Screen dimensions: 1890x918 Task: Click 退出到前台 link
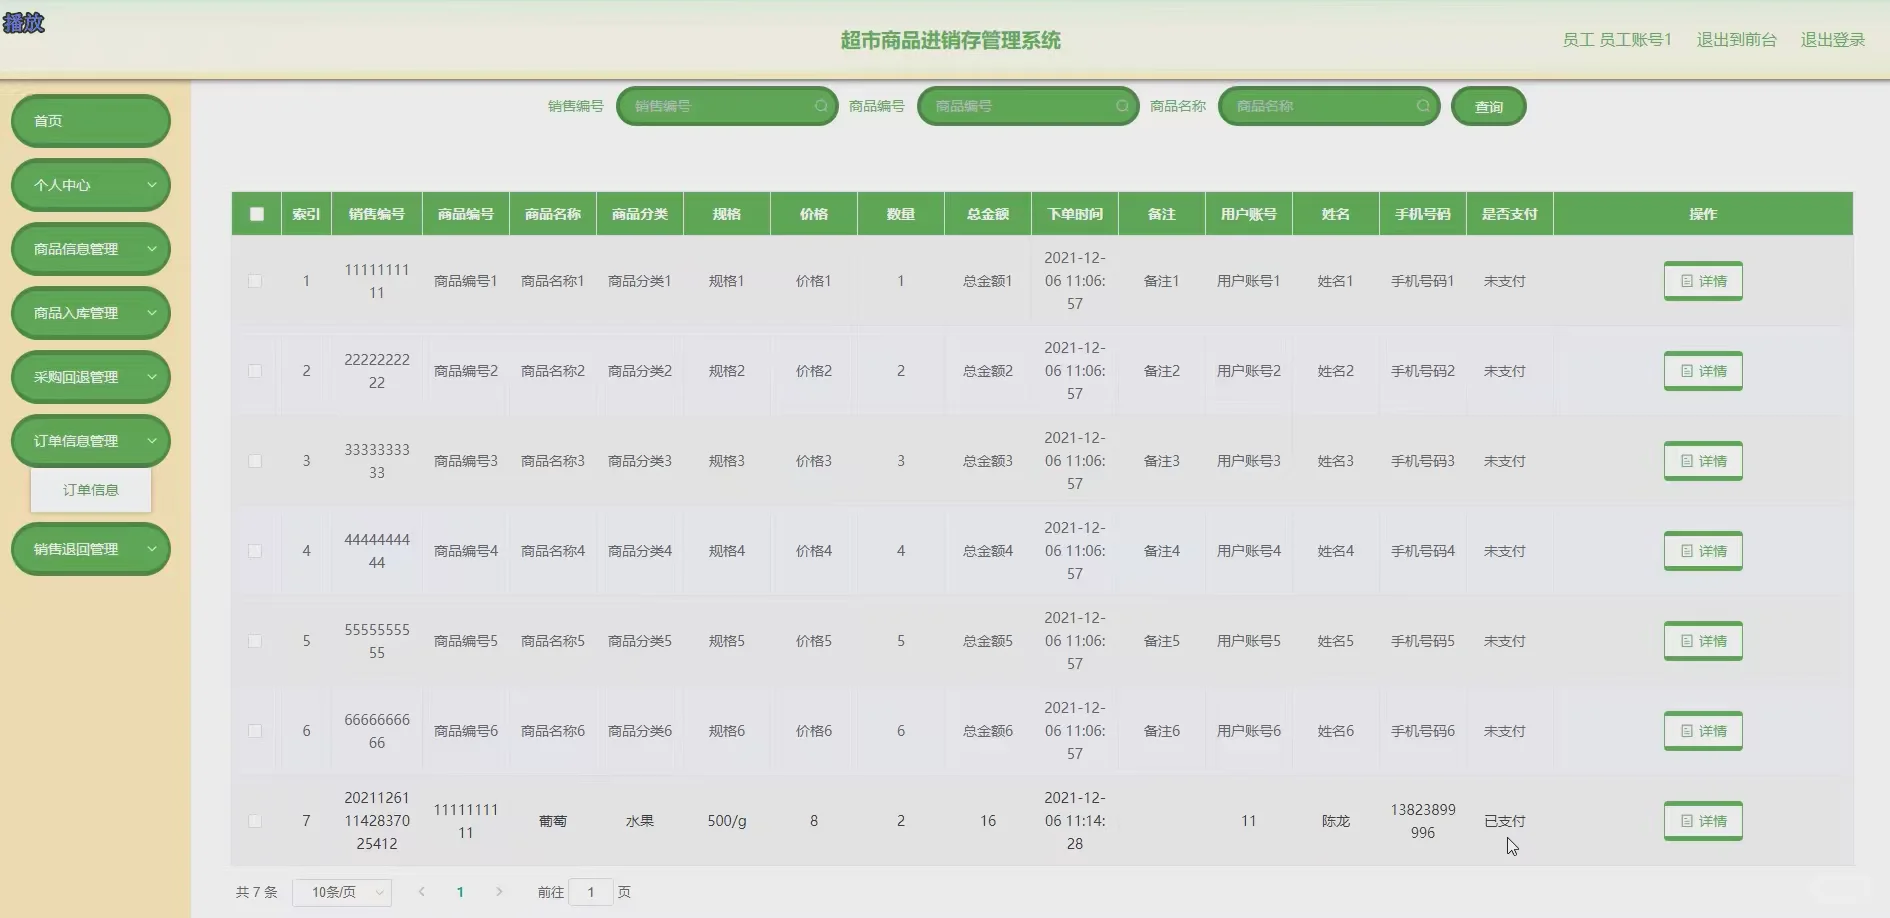1737,40
